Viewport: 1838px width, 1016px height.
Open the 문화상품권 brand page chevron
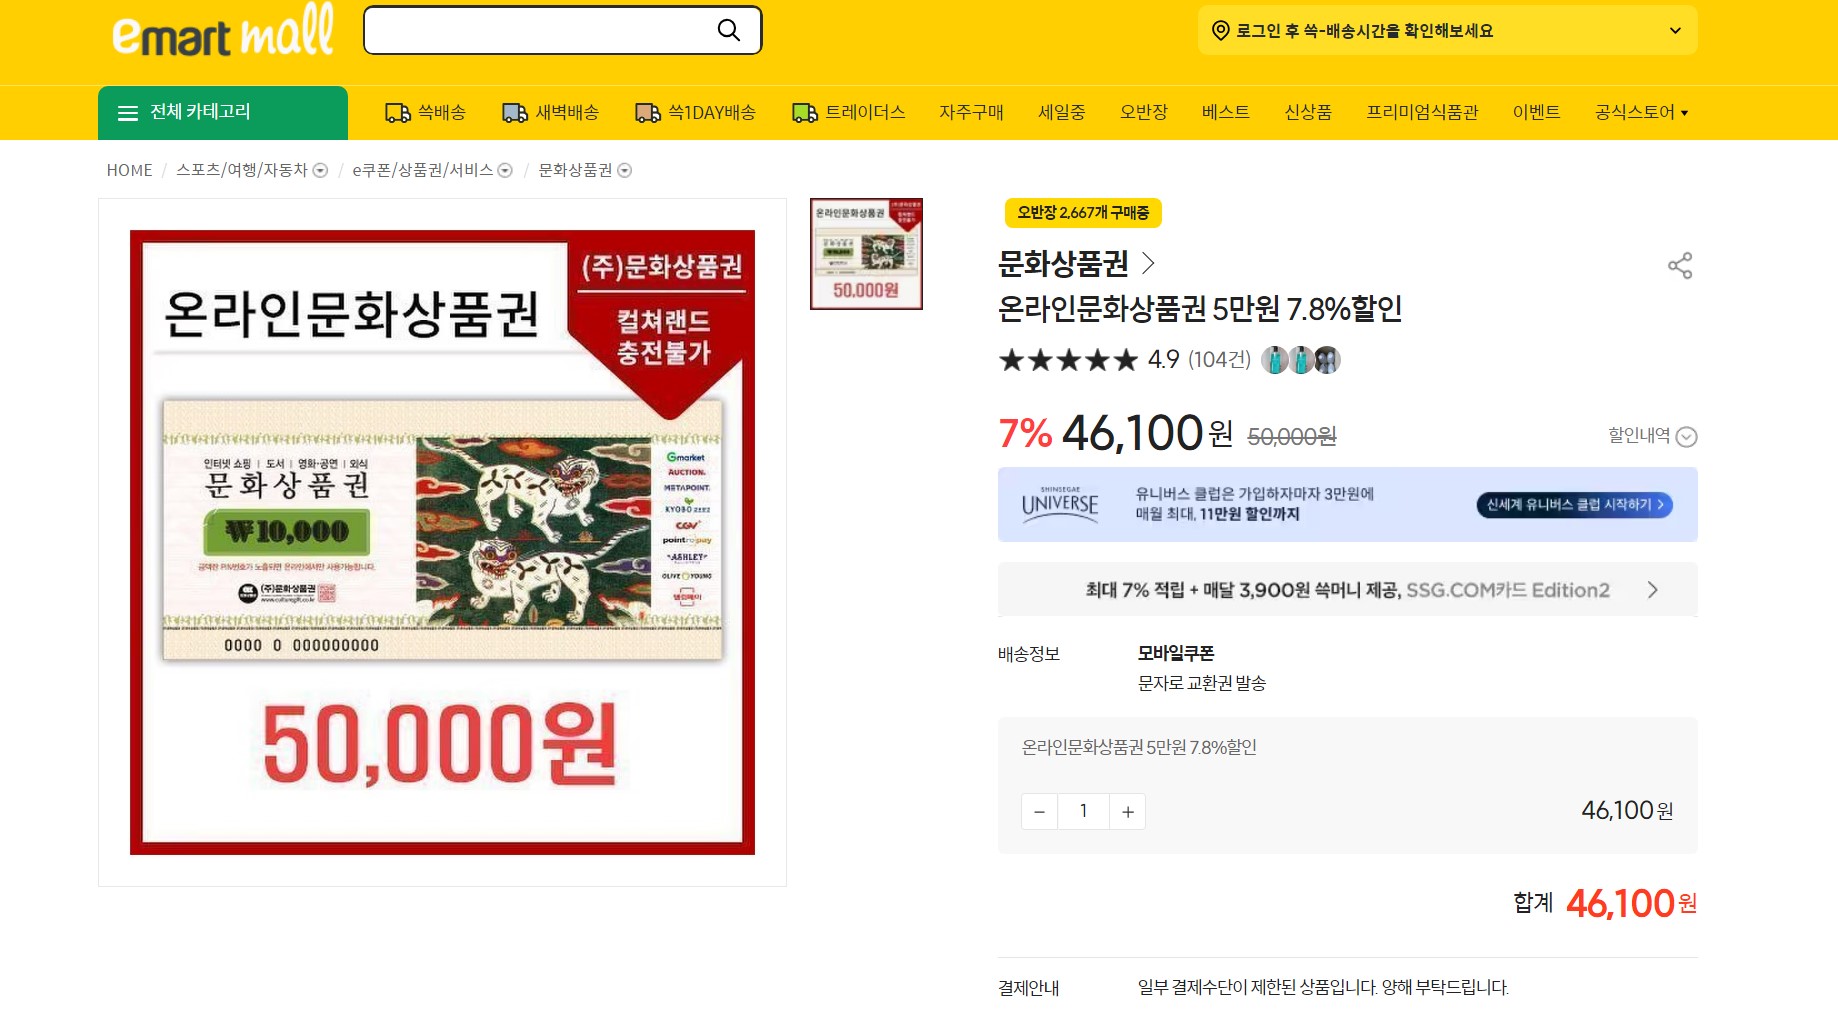[1148, 263]
